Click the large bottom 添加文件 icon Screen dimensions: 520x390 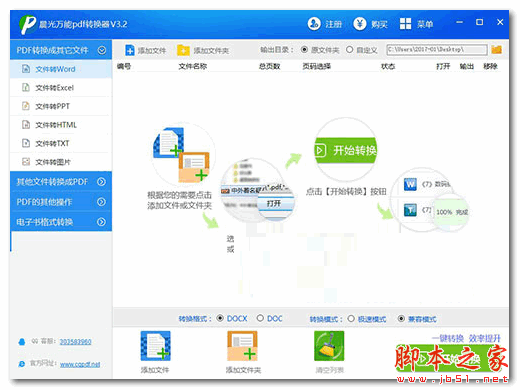click(x=155, y=346)
